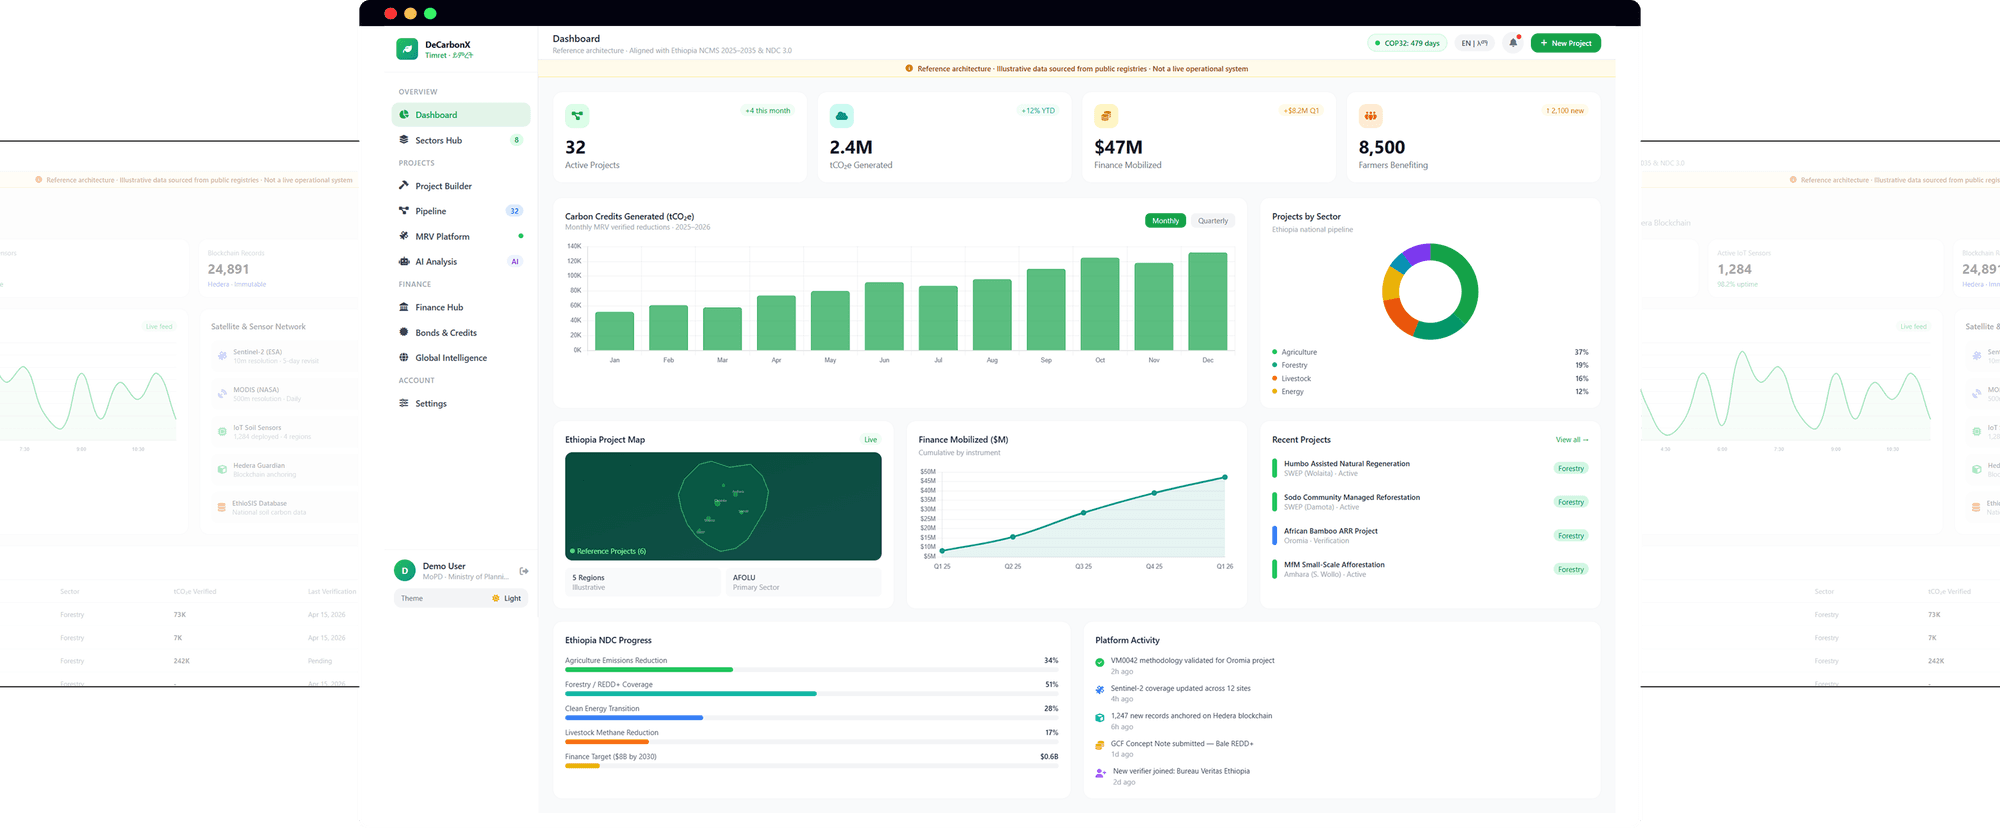
Task: Click the December bar in Carbon Credits chart
Action: (x=1208, y=301)
